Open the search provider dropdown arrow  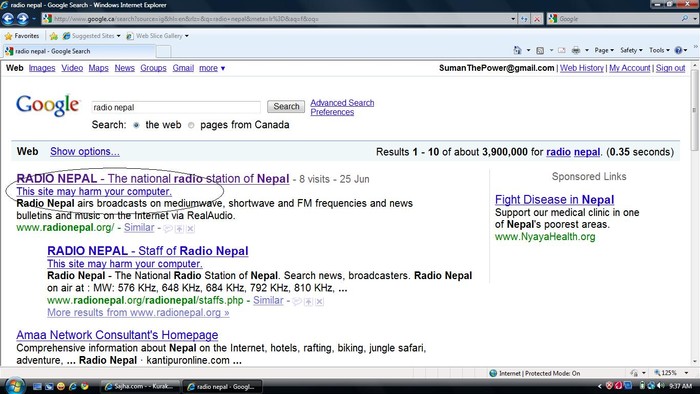(x=695, y=19)
